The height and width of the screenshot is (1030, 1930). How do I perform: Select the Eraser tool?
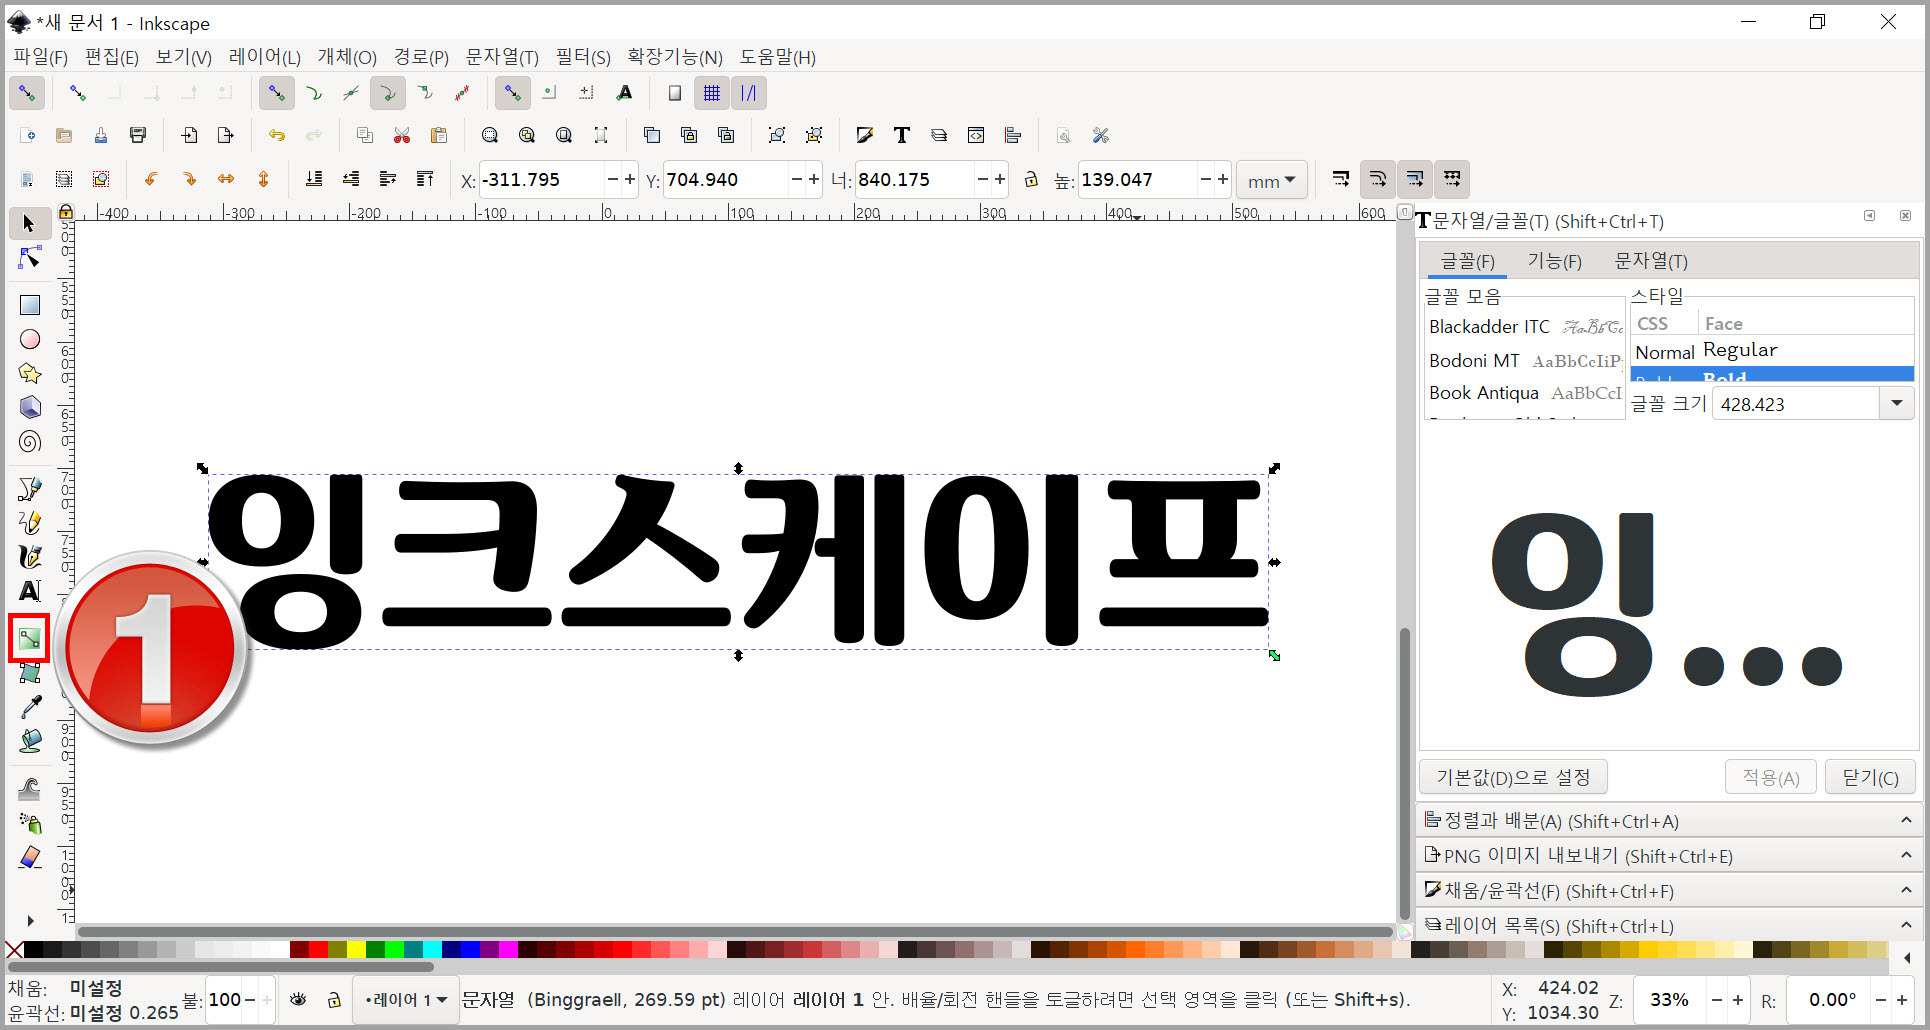coord(30,857)
